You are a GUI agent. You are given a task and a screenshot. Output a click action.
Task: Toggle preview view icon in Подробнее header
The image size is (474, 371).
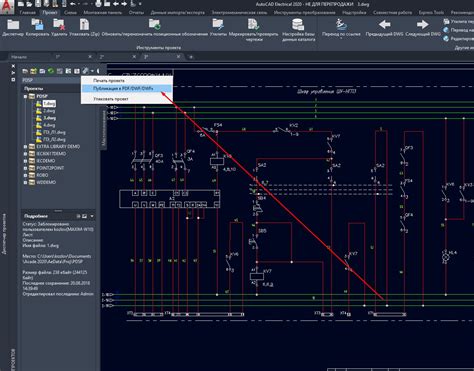84,216
